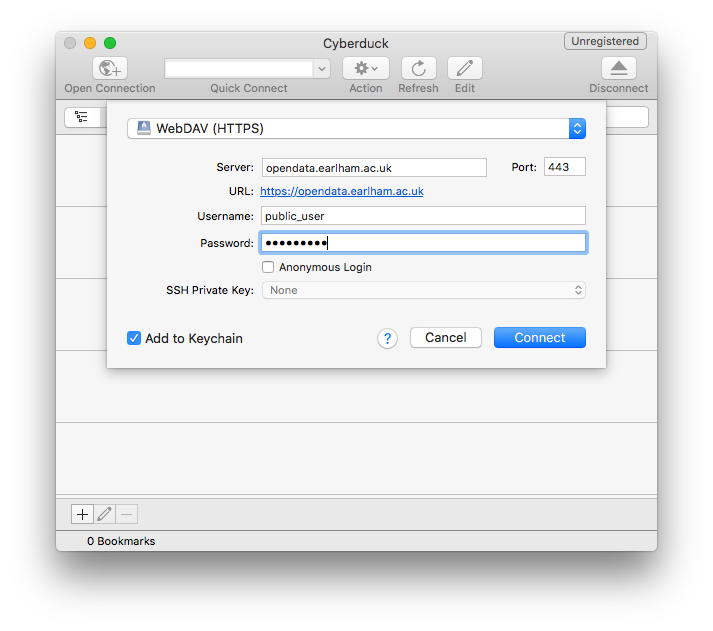Click the Refresh toolbar icon
This screenshot has height=631, width=713.
[x=418, y=68]
